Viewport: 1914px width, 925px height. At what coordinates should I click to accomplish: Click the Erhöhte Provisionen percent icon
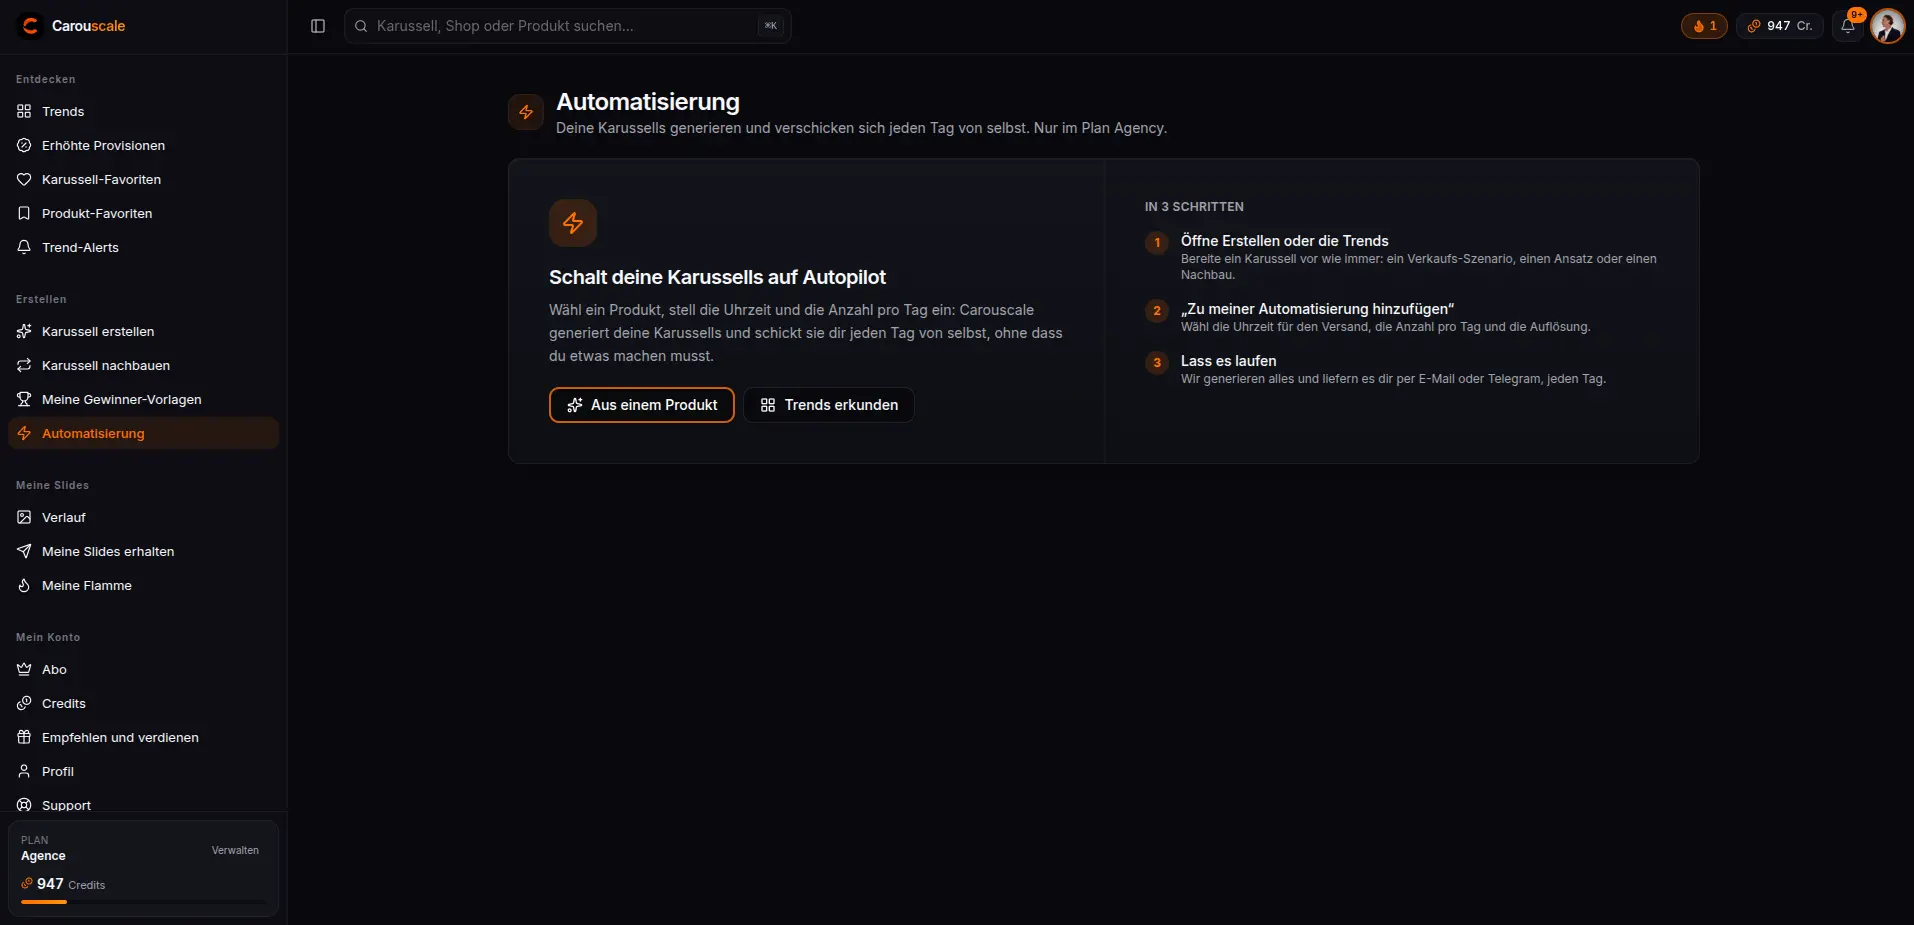[x=24, y=145]
